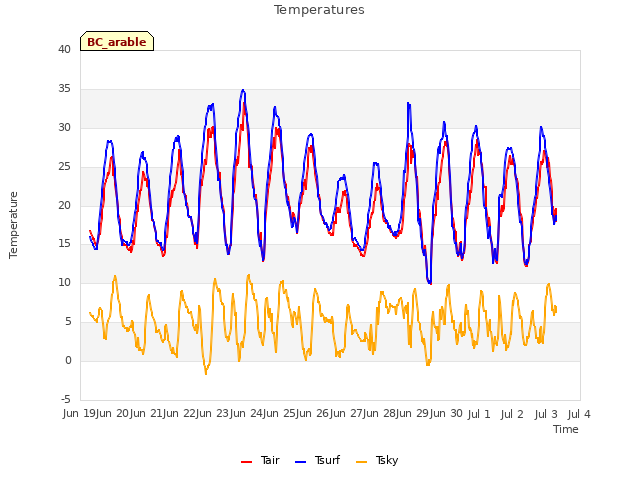
Task: Click the 'Time' x-axis label
Action: (566, 429)
